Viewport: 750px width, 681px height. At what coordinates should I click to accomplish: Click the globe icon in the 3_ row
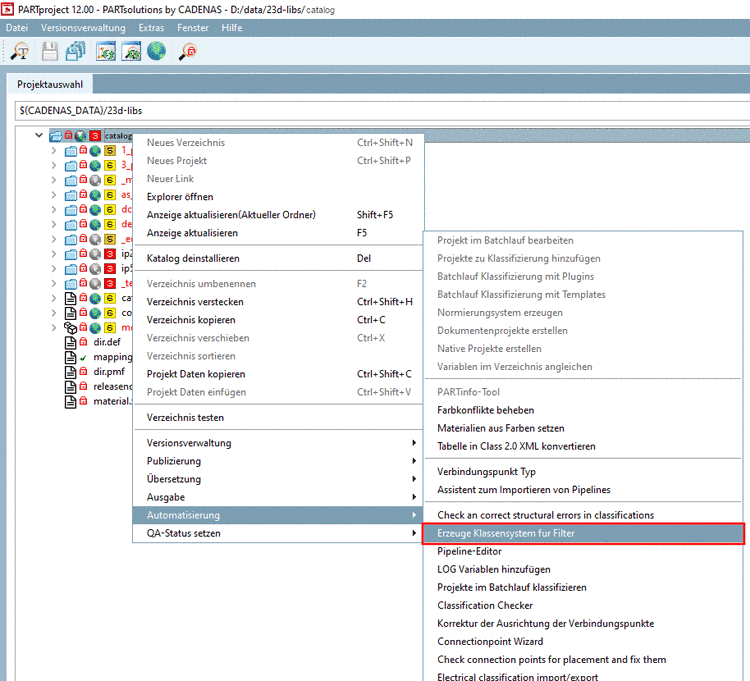tap(95, 165)
